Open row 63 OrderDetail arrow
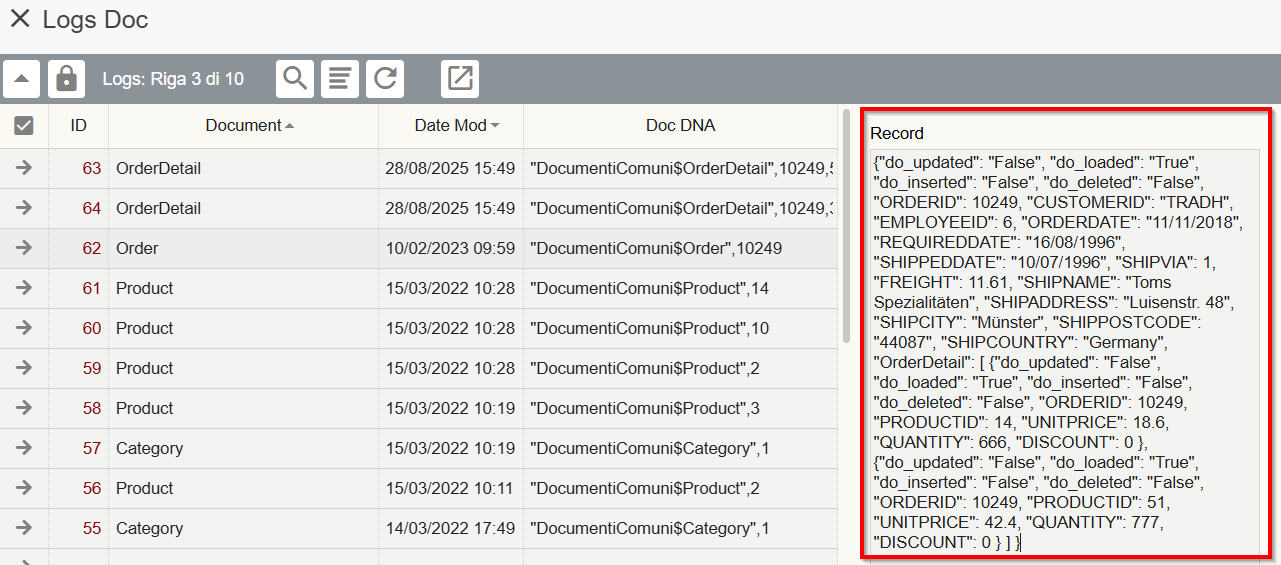 point(24,168)
